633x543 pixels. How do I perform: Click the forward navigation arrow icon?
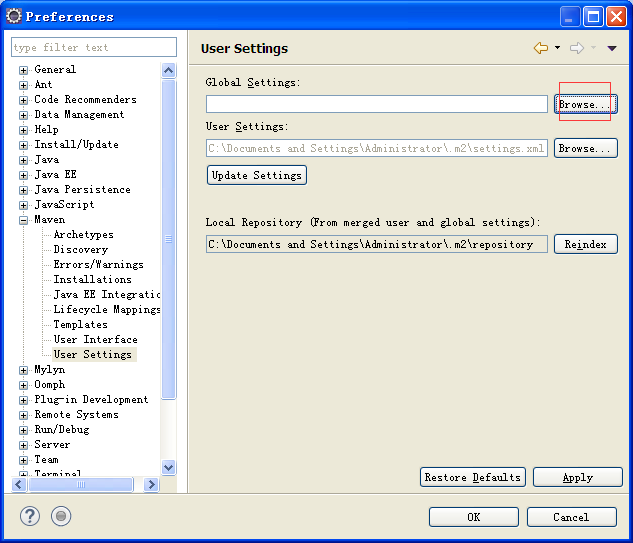click(x=577, y=48)
